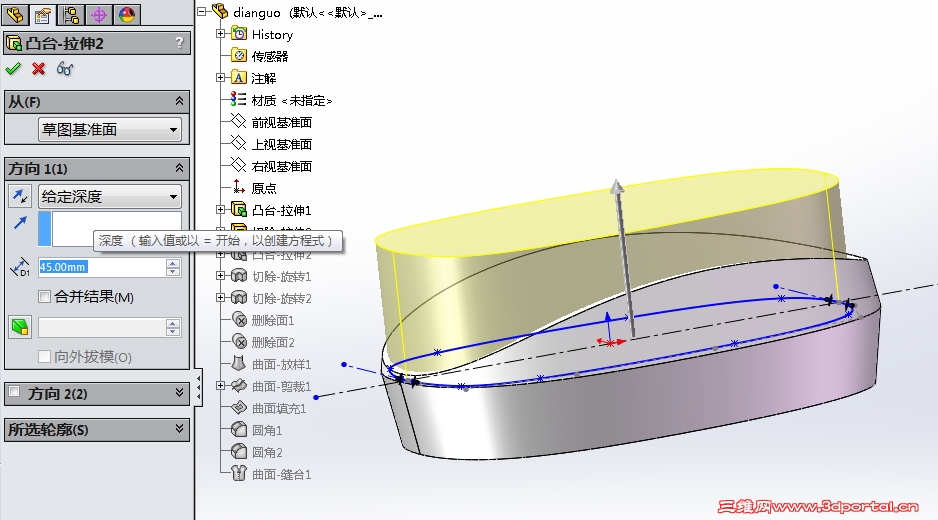Expand the 注解 annotations node

pos(221,78)
